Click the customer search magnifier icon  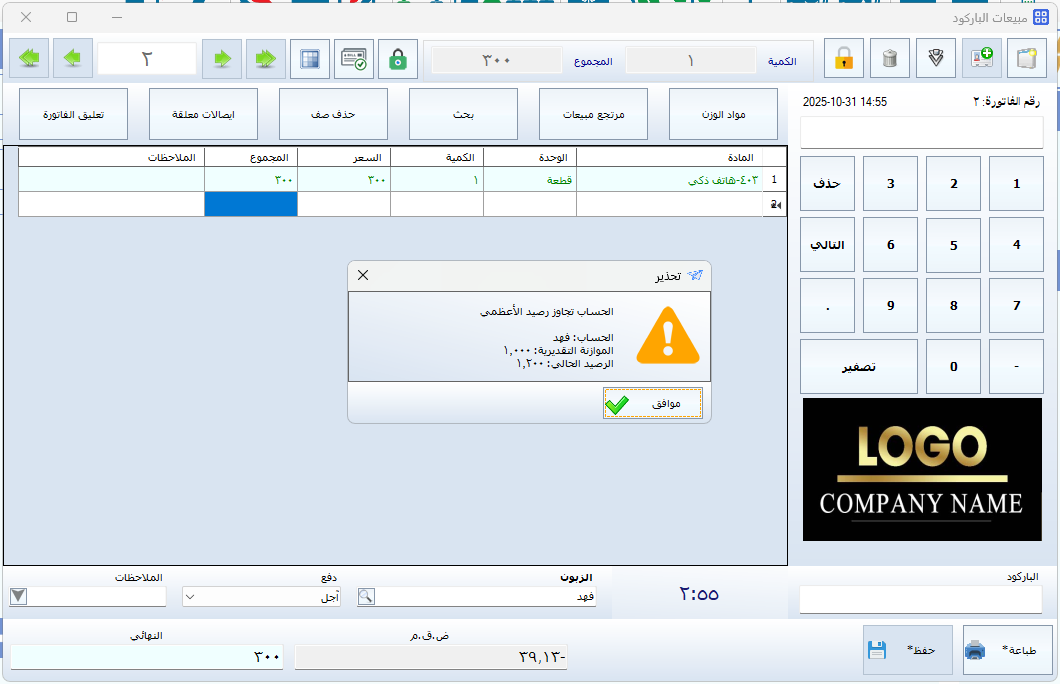tap(367, 597)
